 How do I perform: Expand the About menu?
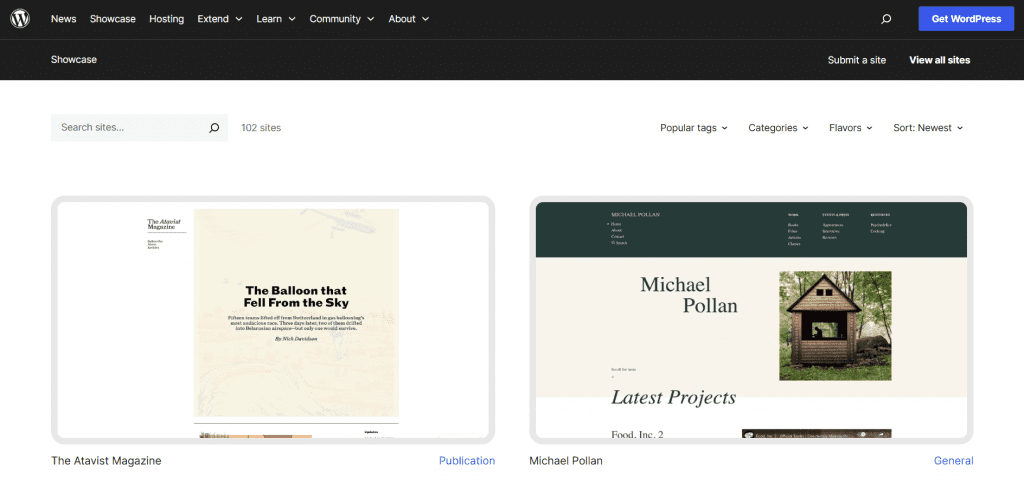click(409, 19)
